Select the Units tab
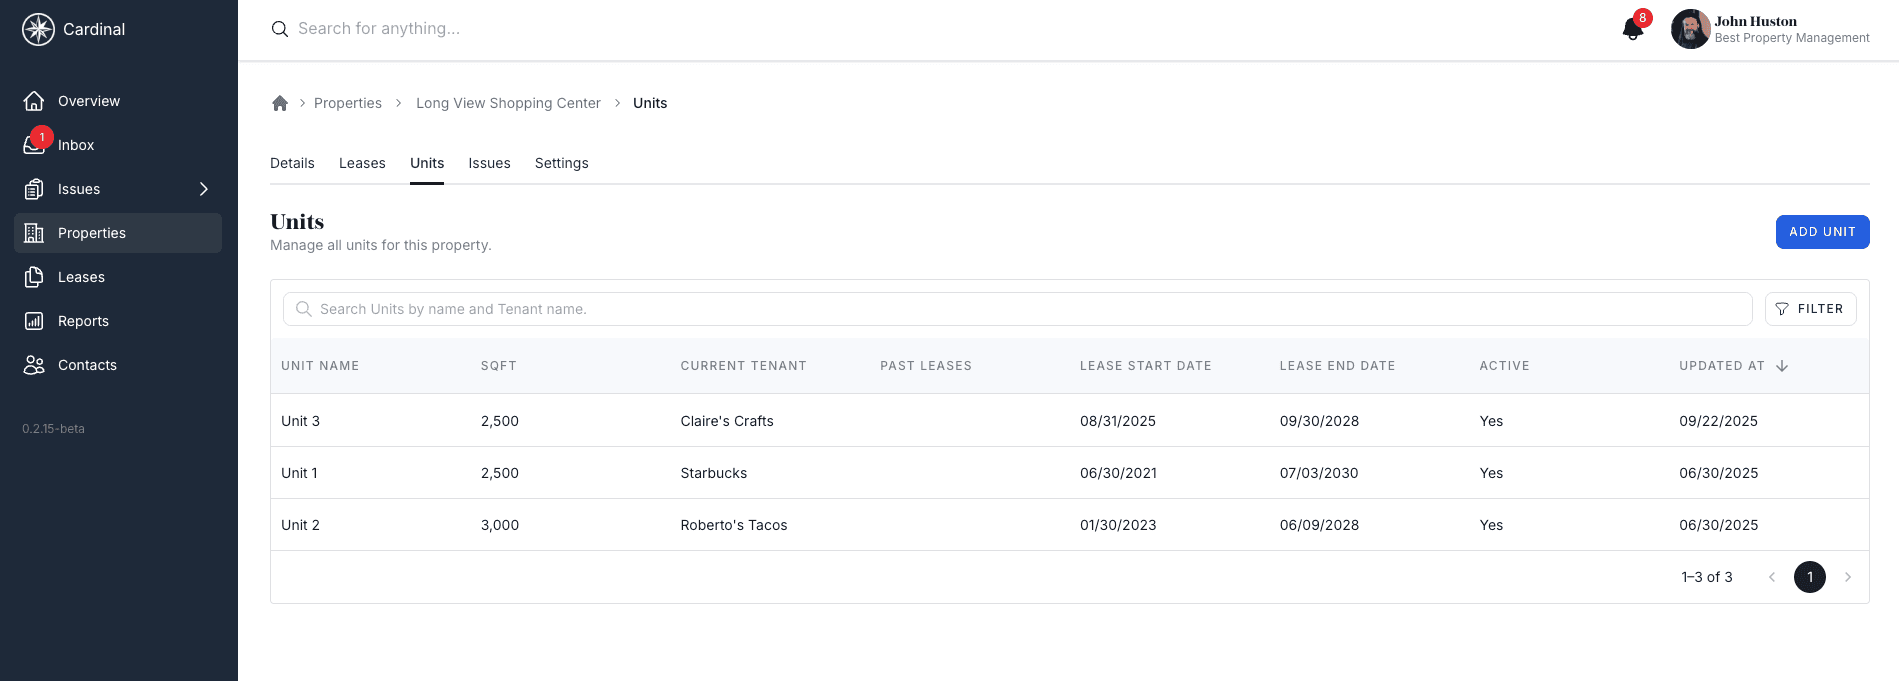This screenshot has height=681, width=1899. 427,163
